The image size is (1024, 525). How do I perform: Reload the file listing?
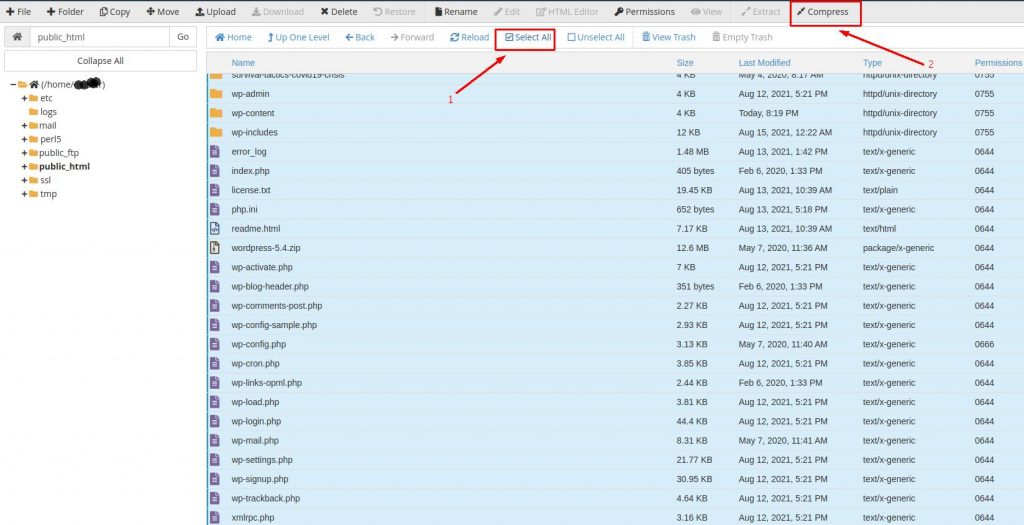pyautogui.click(x=469, y=37)
